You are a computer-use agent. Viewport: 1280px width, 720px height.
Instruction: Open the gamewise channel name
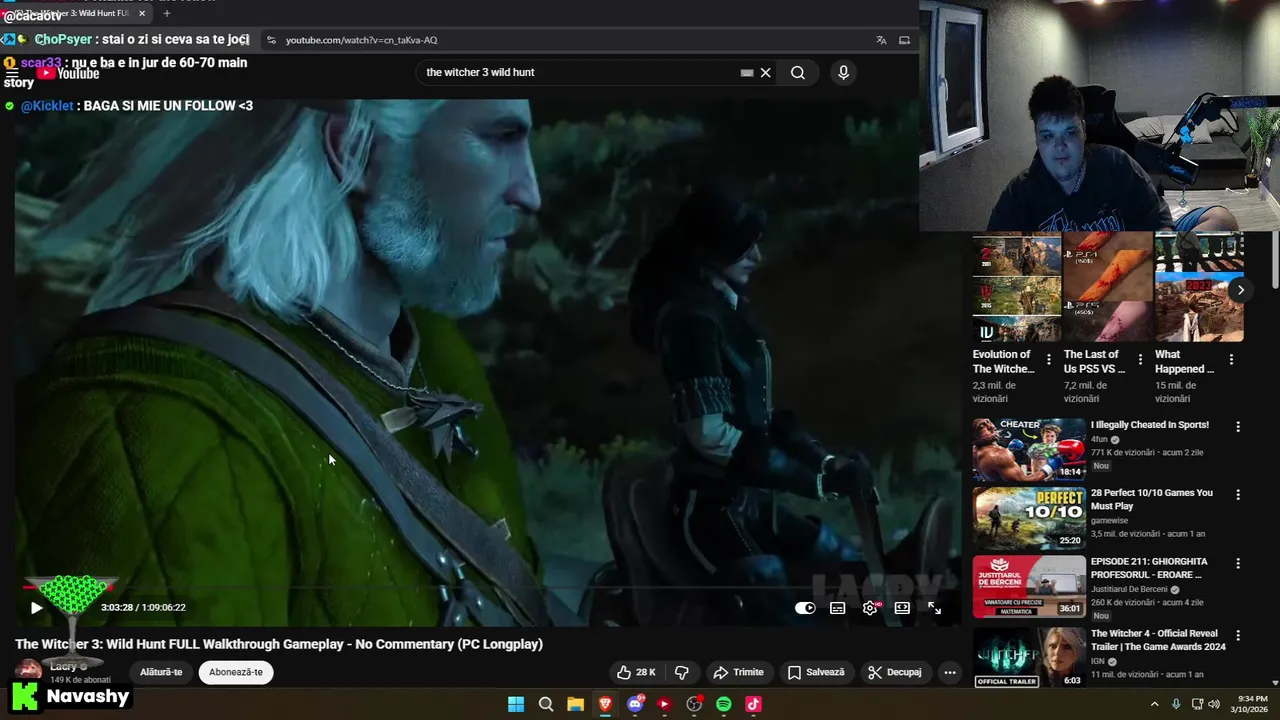coord(1110,521)
